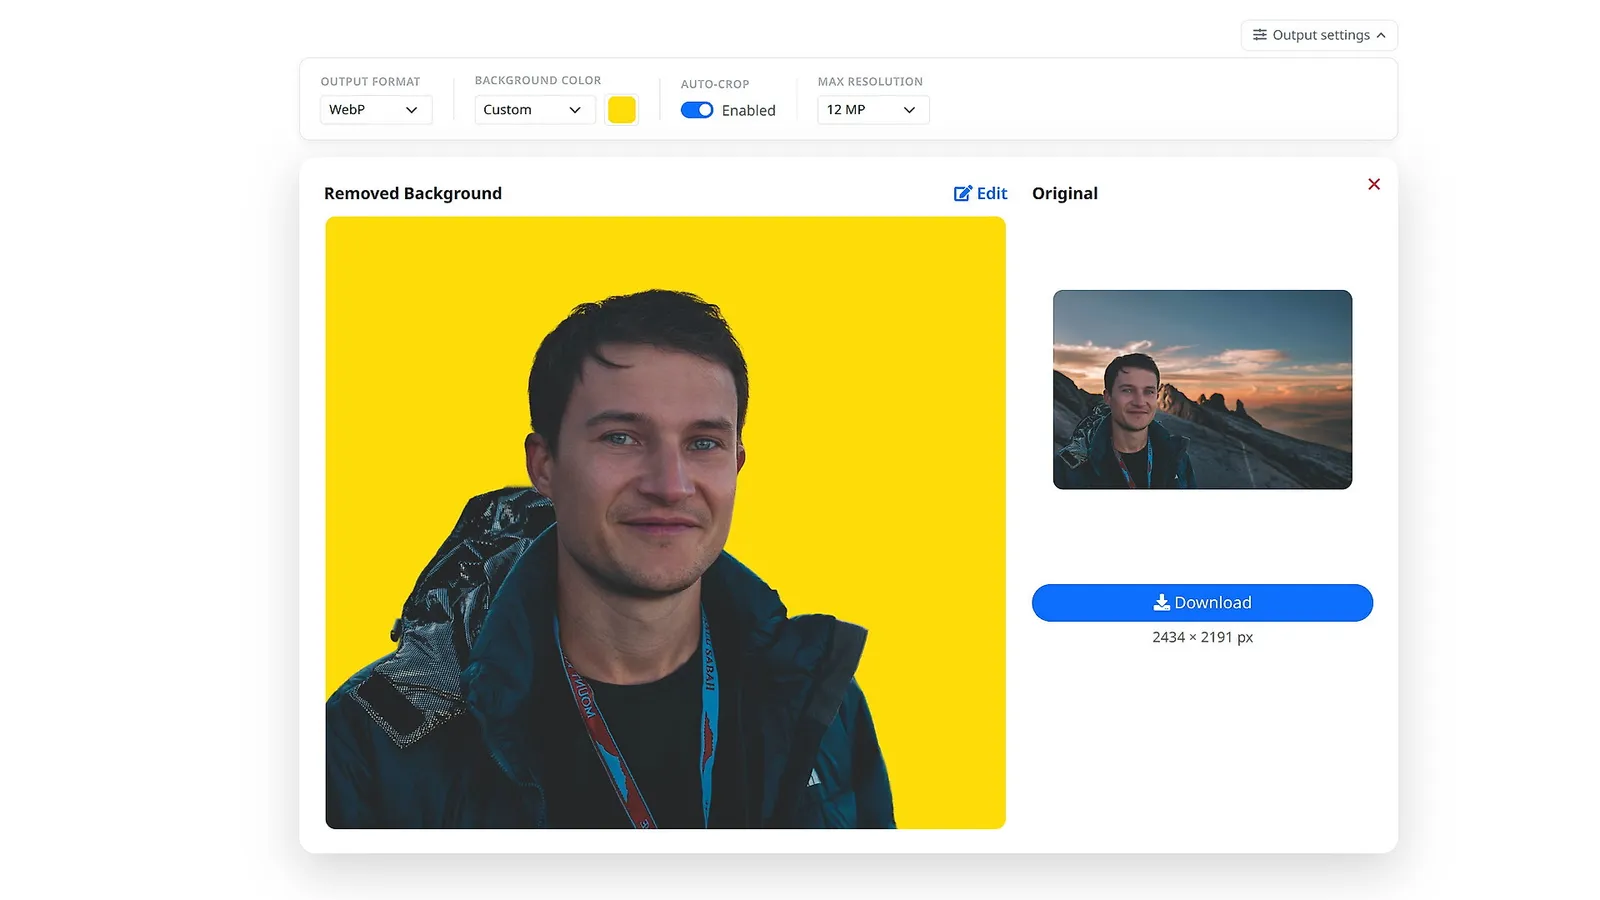Click the Original heading

(1065, 193)
